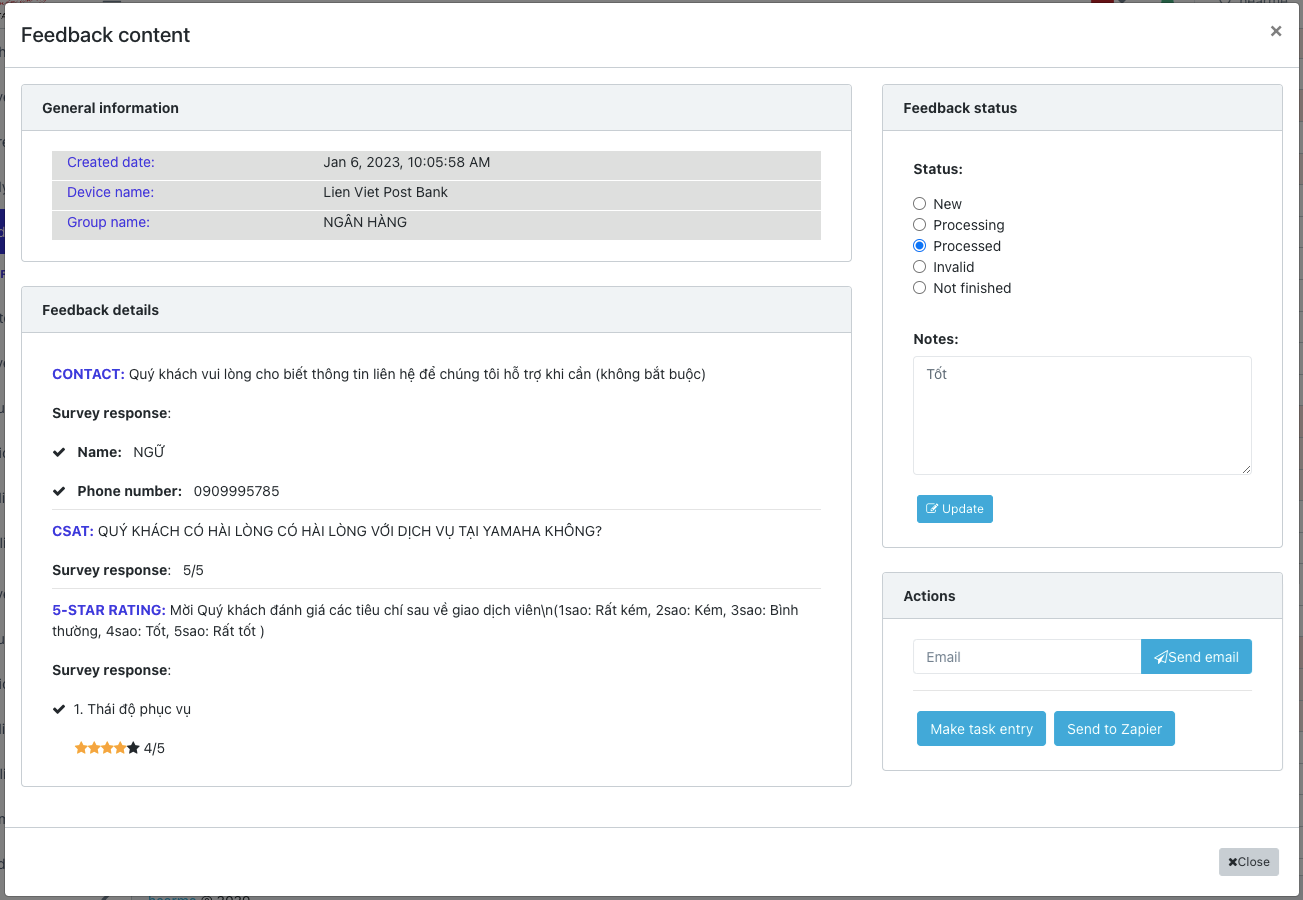1303x900 pixels.
Task: Click the CONTACT question label
Action: [x=88, y=374]
